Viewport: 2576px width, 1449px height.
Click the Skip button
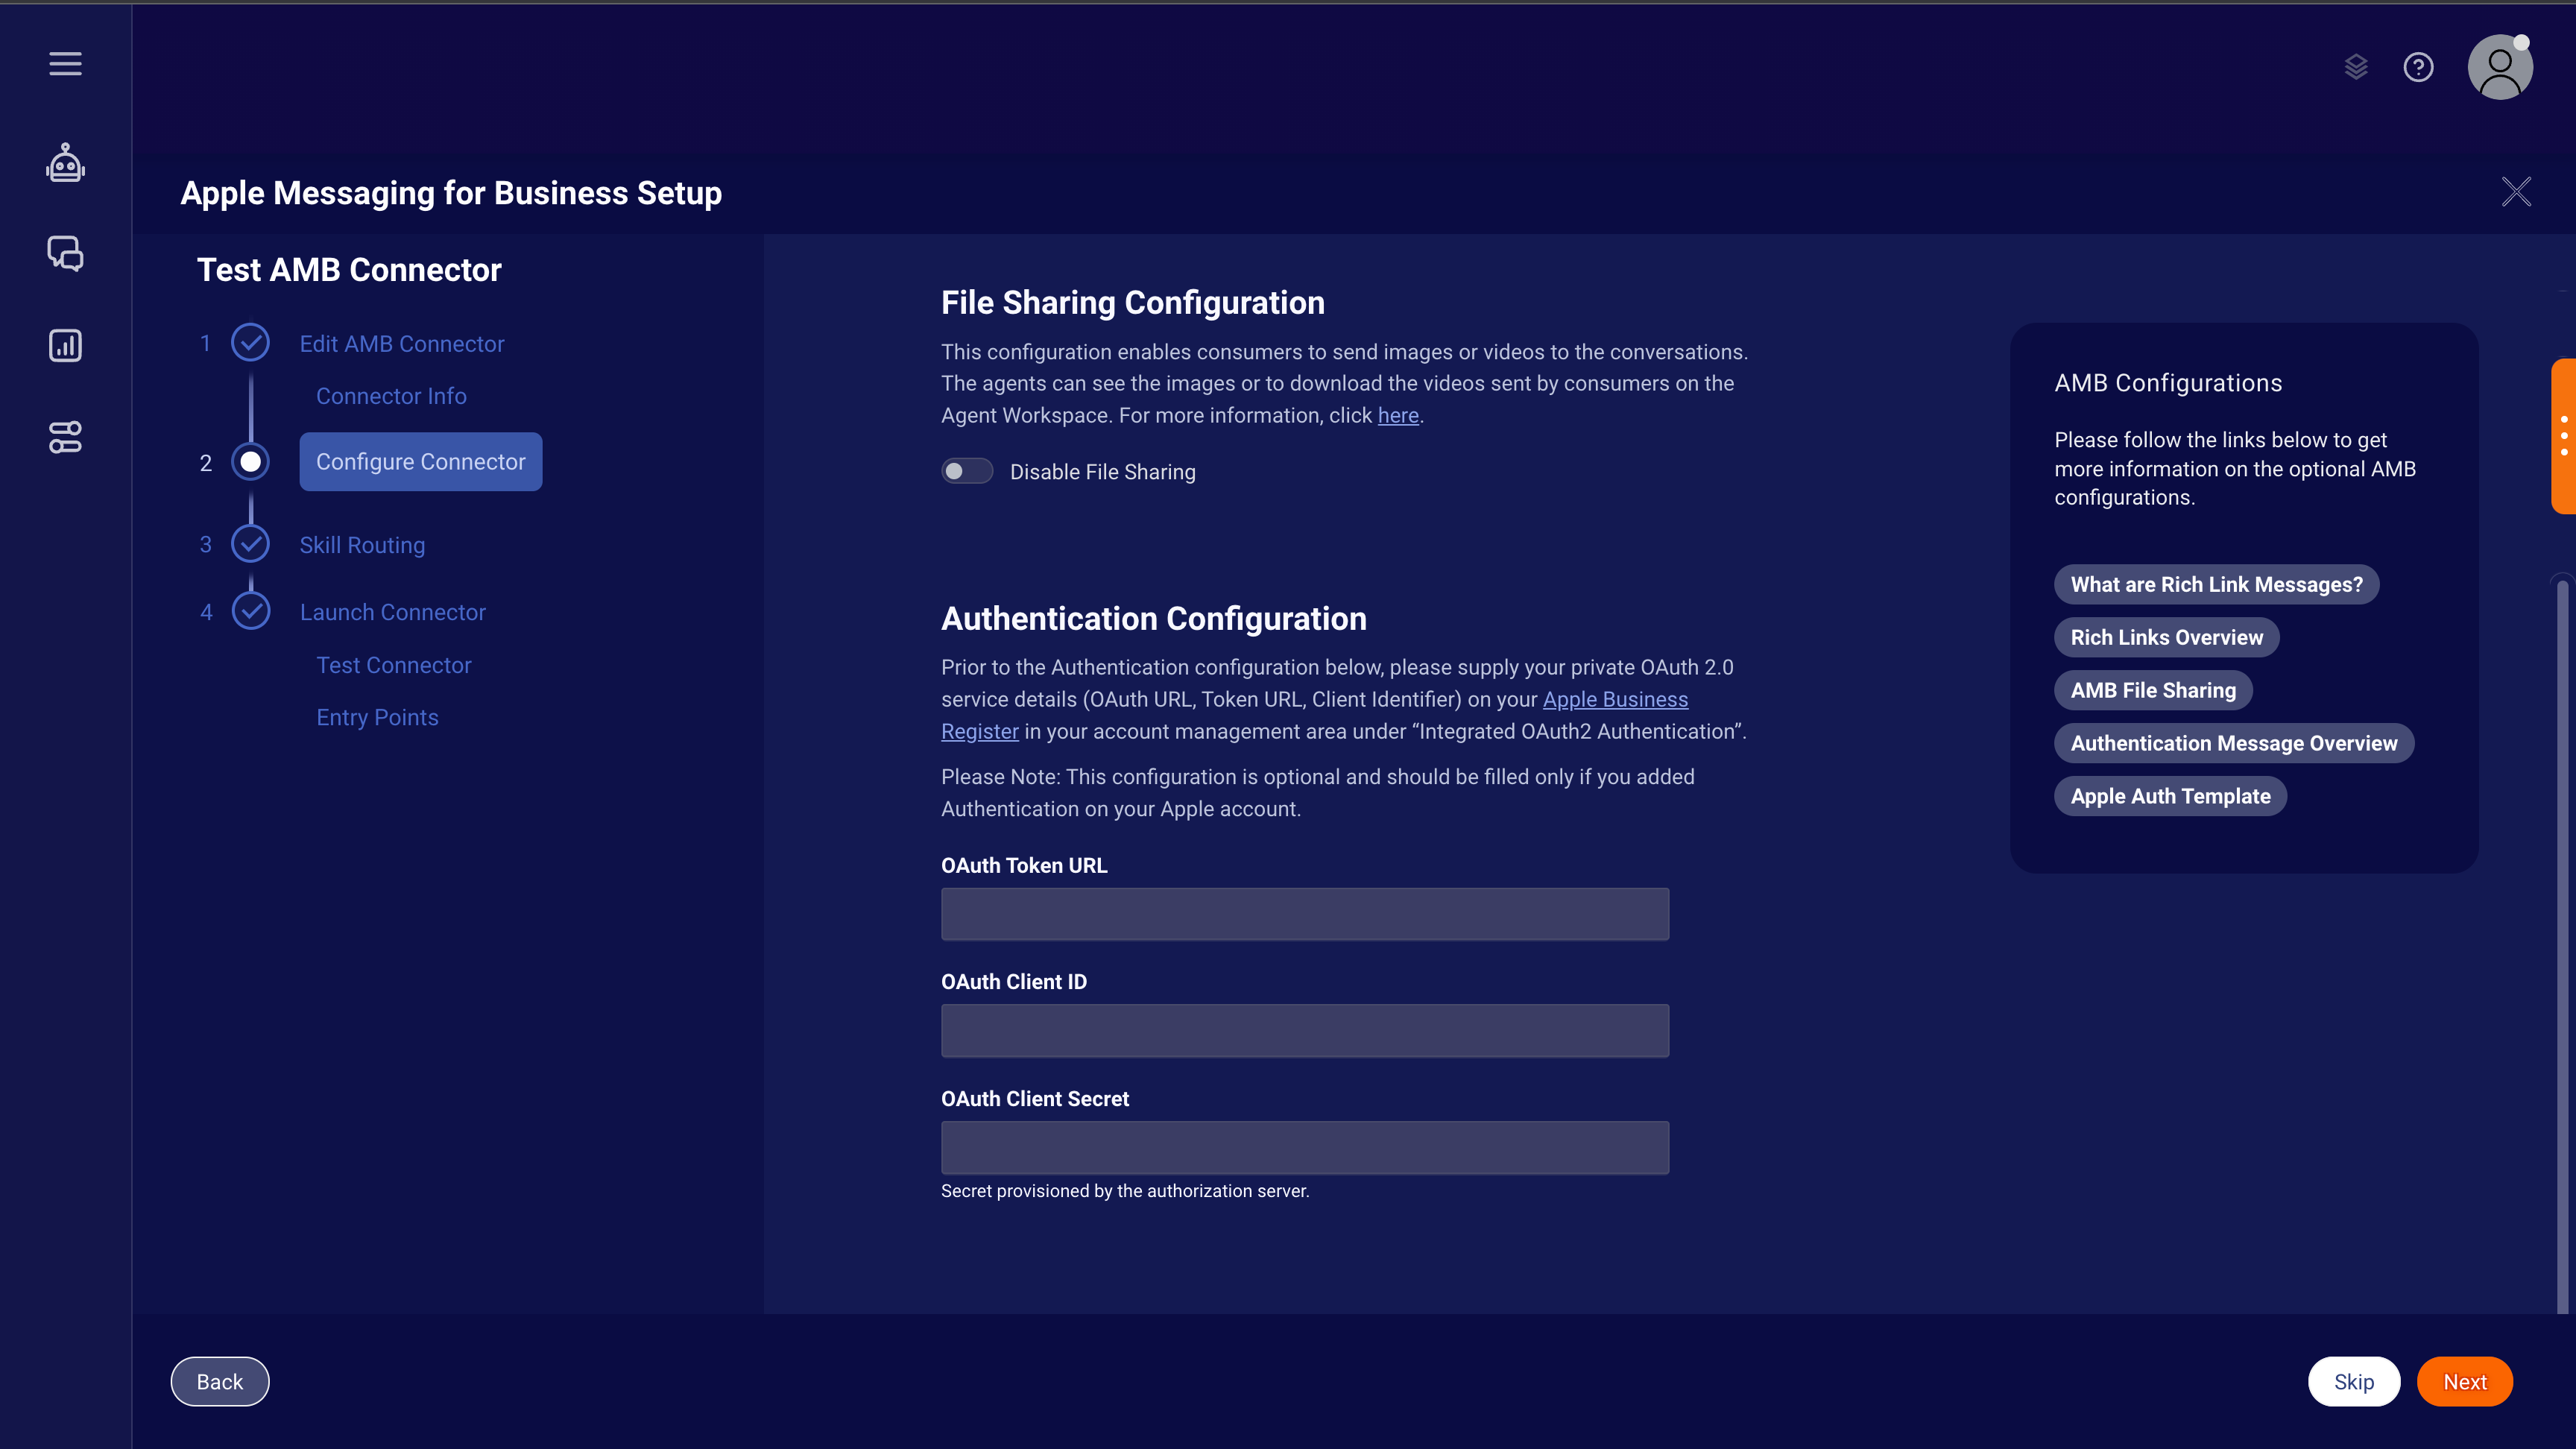(x=2353, y=1381)
